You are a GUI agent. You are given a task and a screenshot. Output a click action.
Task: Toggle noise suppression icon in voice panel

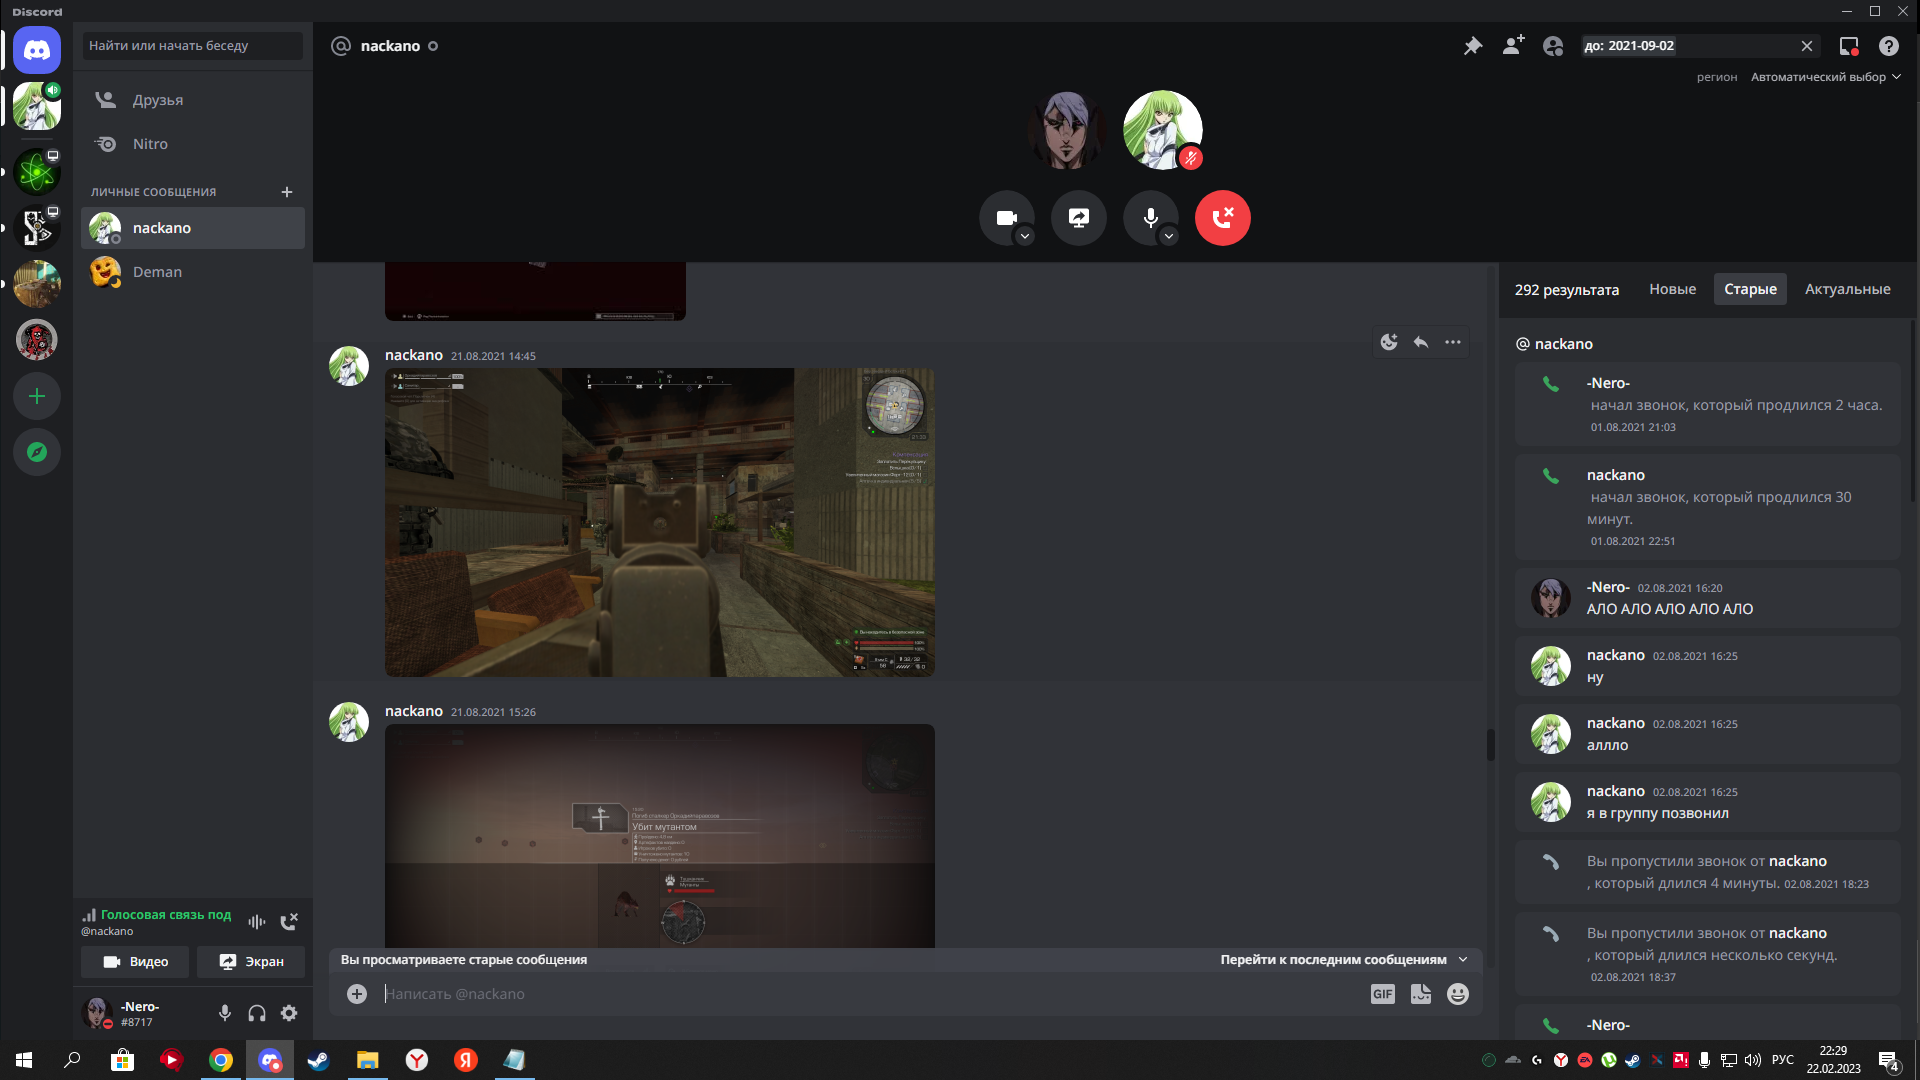257,922
